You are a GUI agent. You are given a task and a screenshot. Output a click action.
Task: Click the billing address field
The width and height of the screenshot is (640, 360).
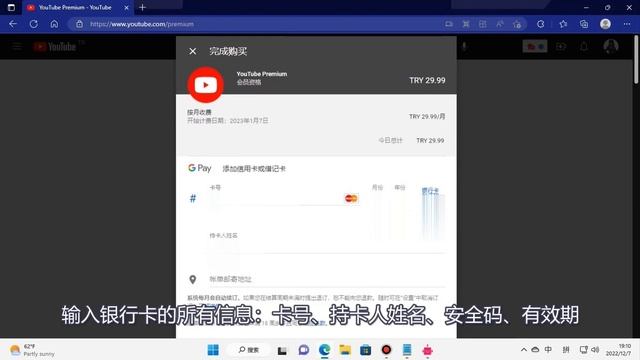(x=327, y=279)
